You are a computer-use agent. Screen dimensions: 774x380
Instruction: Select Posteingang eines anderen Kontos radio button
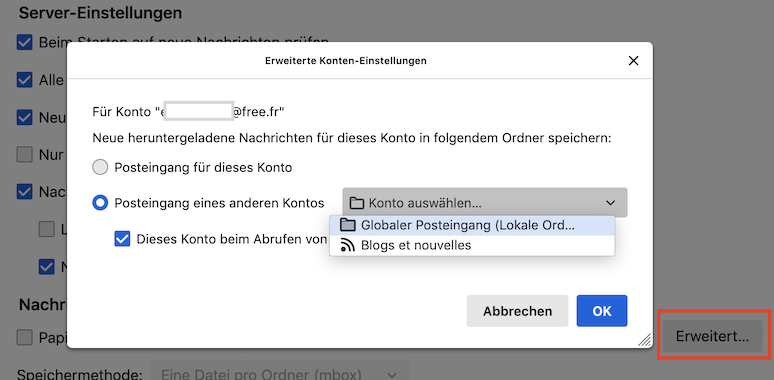coord(100,203)
